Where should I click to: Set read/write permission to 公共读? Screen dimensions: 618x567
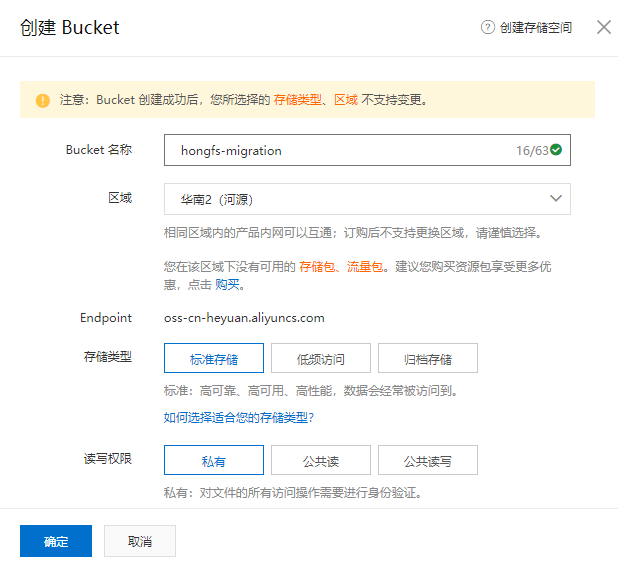click(x=320, y=460)
